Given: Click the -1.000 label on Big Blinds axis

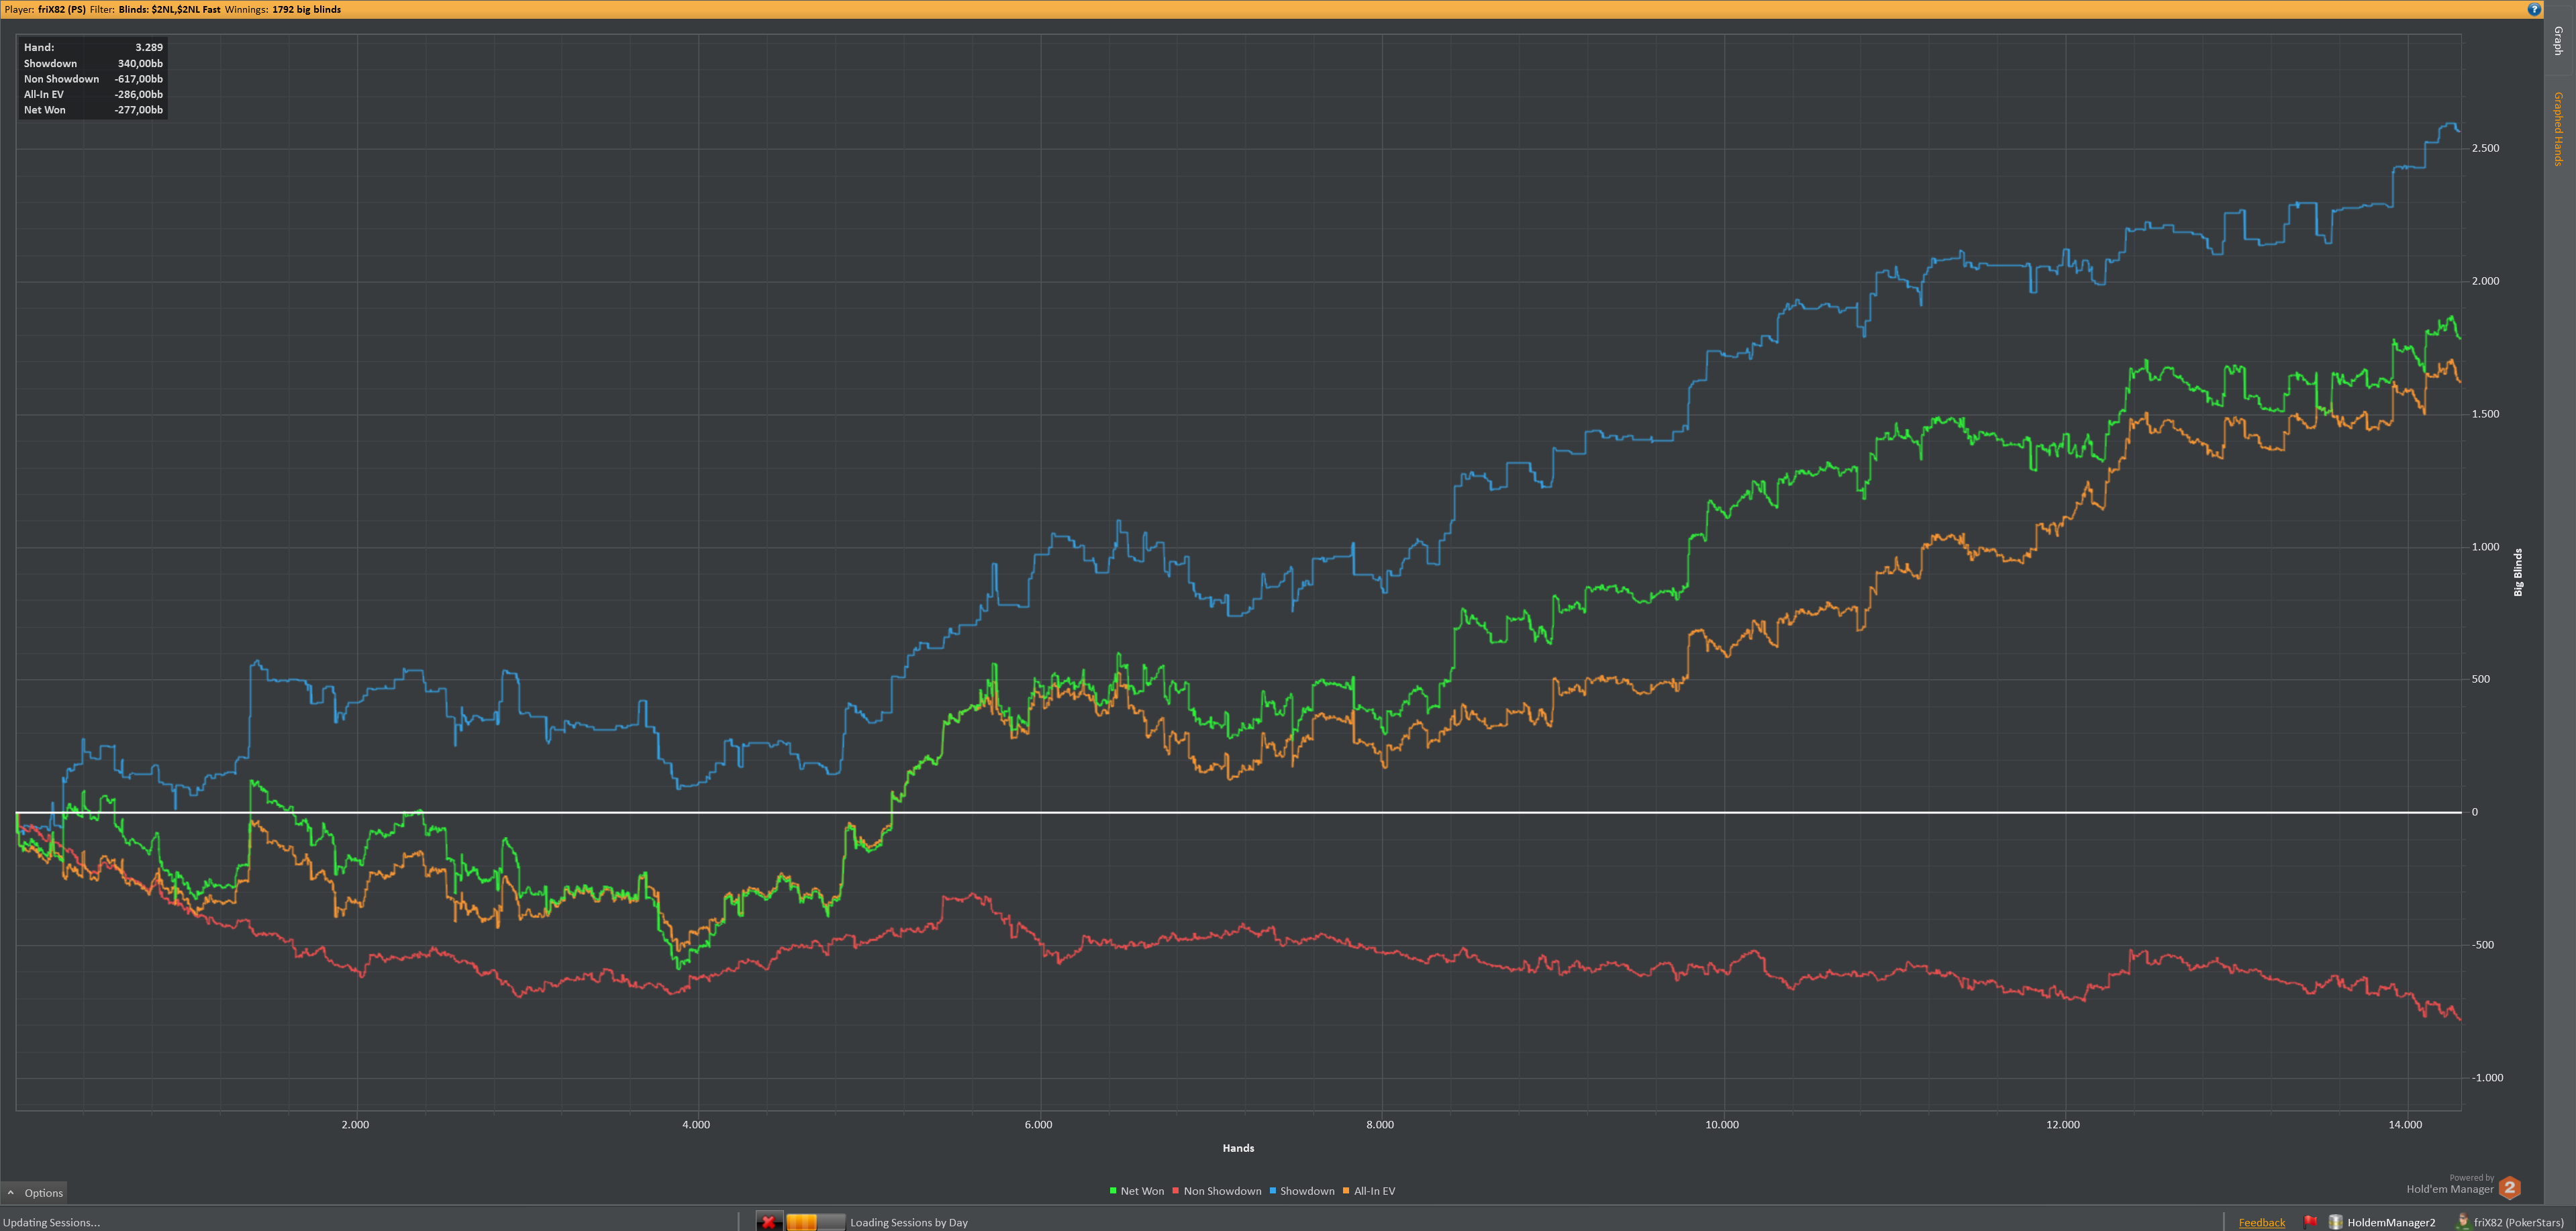Looking at the screenshot, I should [x=2487, y=1077].
